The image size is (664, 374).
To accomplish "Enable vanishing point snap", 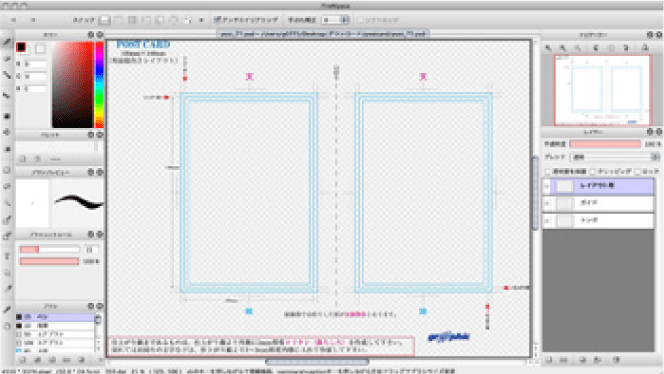I will [146, 20].
